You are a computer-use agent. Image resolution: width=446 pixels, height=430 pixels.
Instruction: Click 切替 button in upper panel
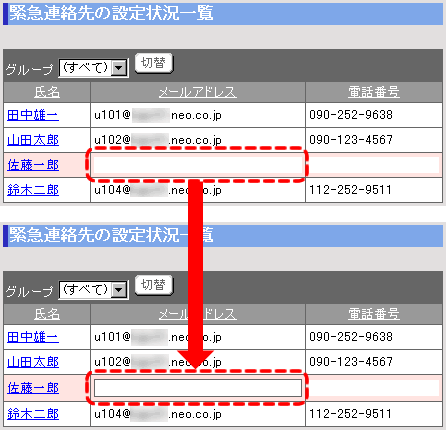click(x=154, y=63)
